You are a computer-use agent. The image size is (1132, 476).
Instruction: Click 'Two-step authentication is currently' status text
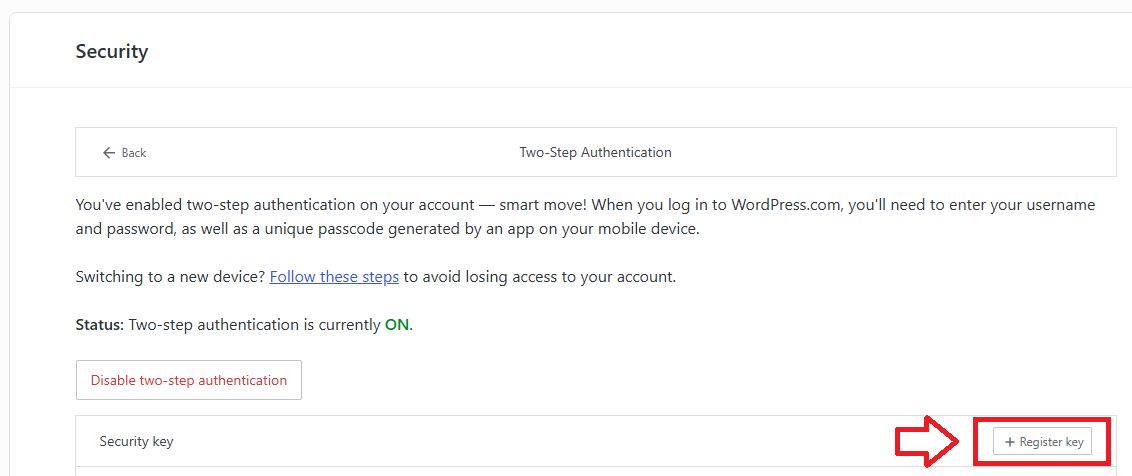point(255,325)
